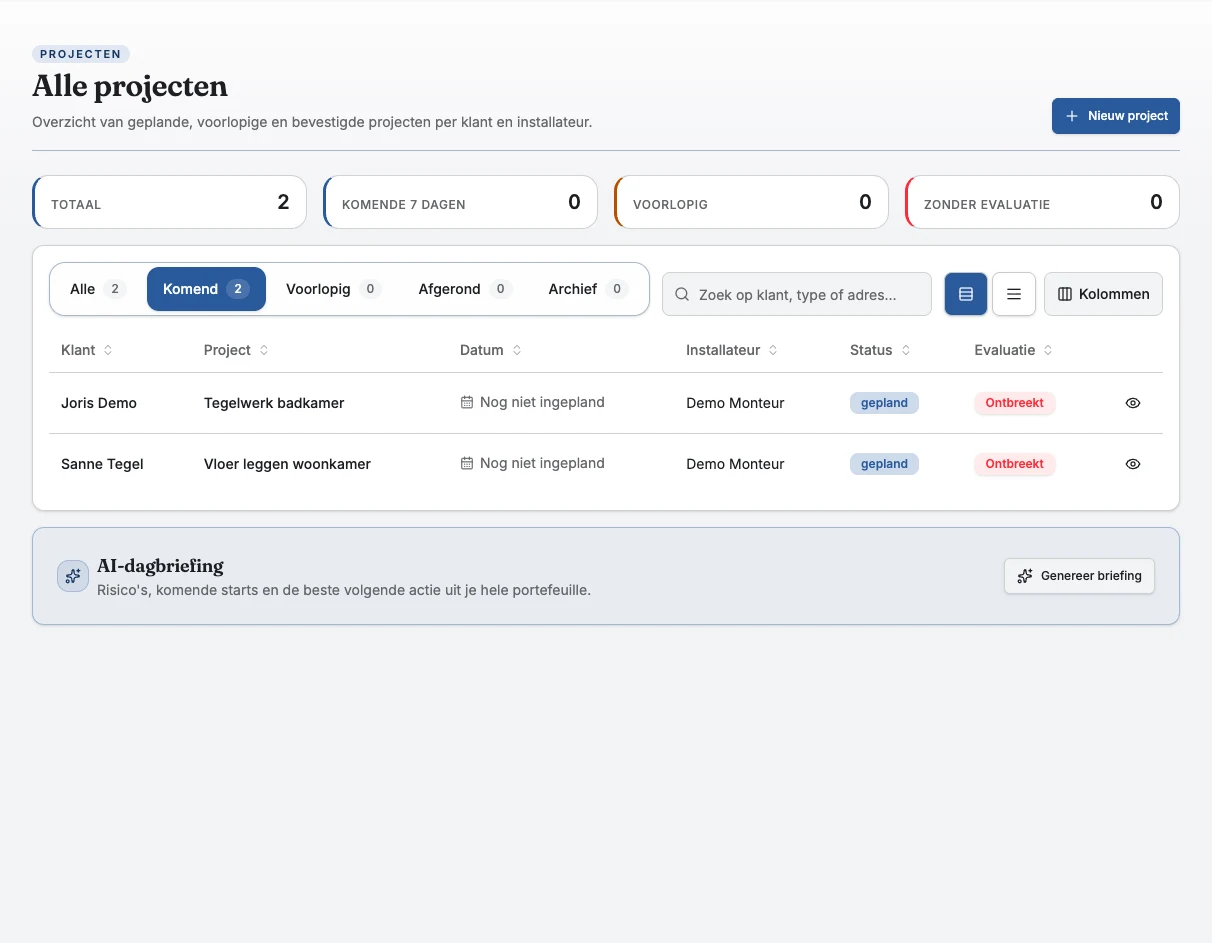Sort by the Datum column
The image size is (1212, 943).
click(491, 350)
